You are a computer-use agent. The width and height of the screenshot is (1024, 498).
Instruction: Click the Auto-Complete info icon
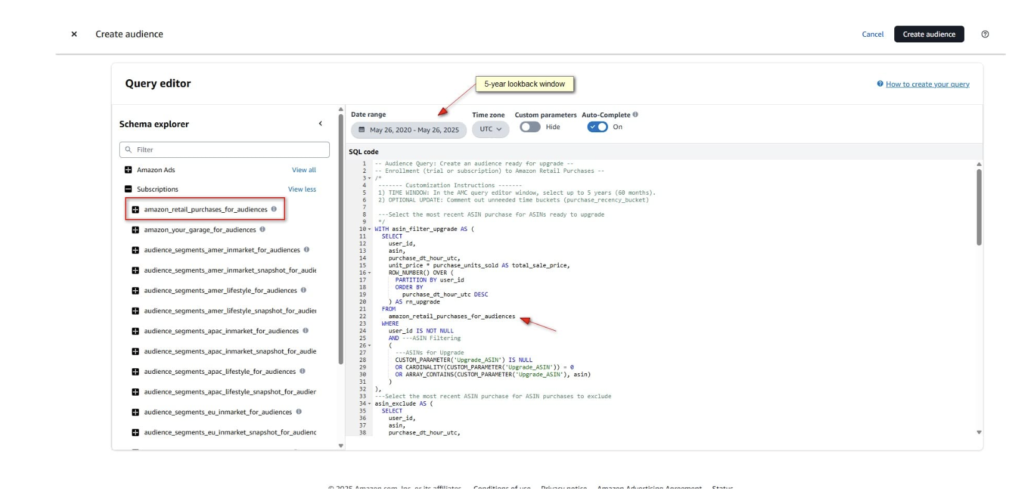point(635,114)
